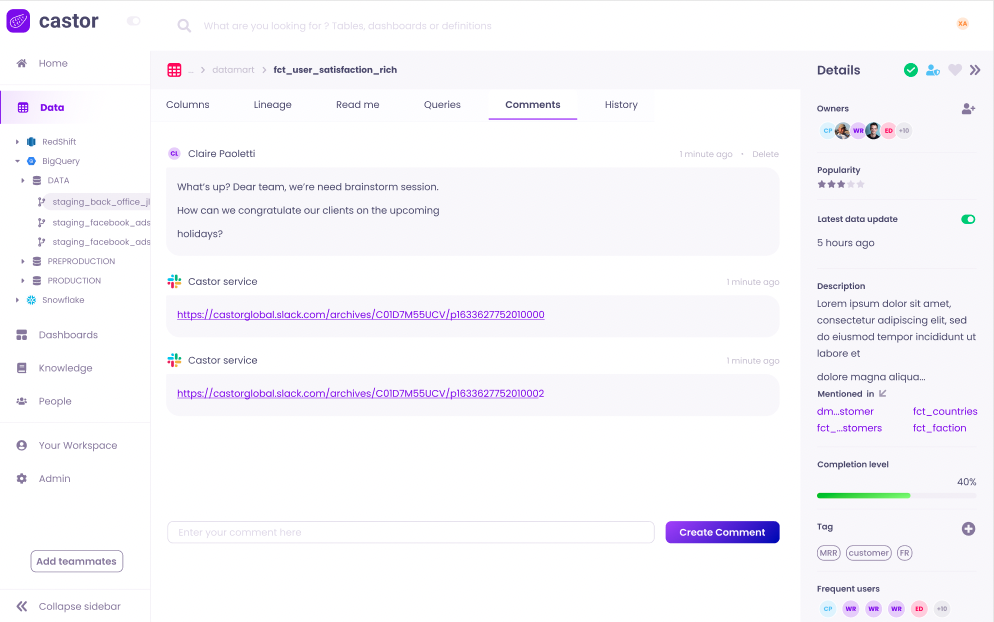Click the Create Comment button

coord(722,532)
